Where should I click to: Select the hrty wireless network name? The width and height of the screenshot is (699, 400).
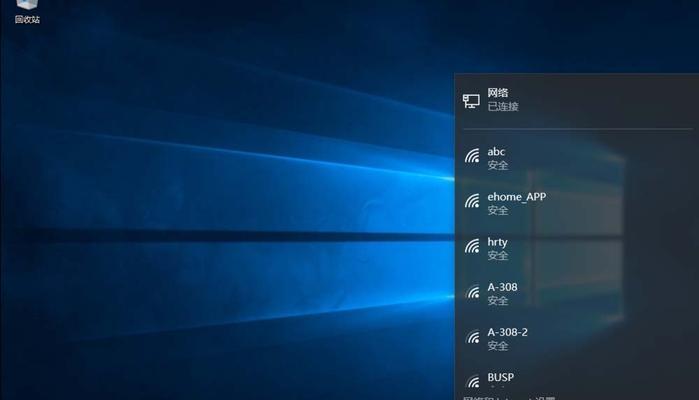click(x=498, y=242)
